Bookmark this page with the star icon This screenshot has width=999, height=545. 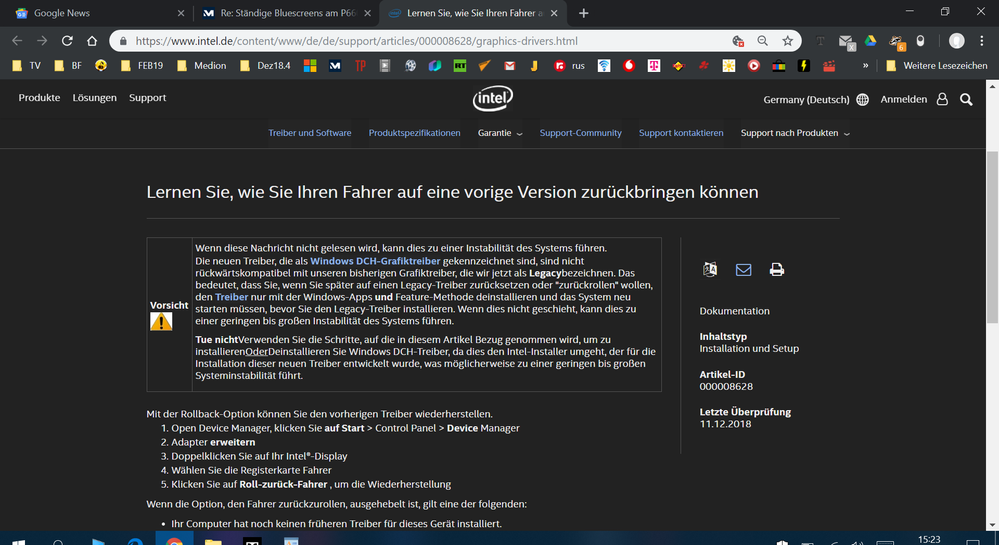click(x=788, y=41)
